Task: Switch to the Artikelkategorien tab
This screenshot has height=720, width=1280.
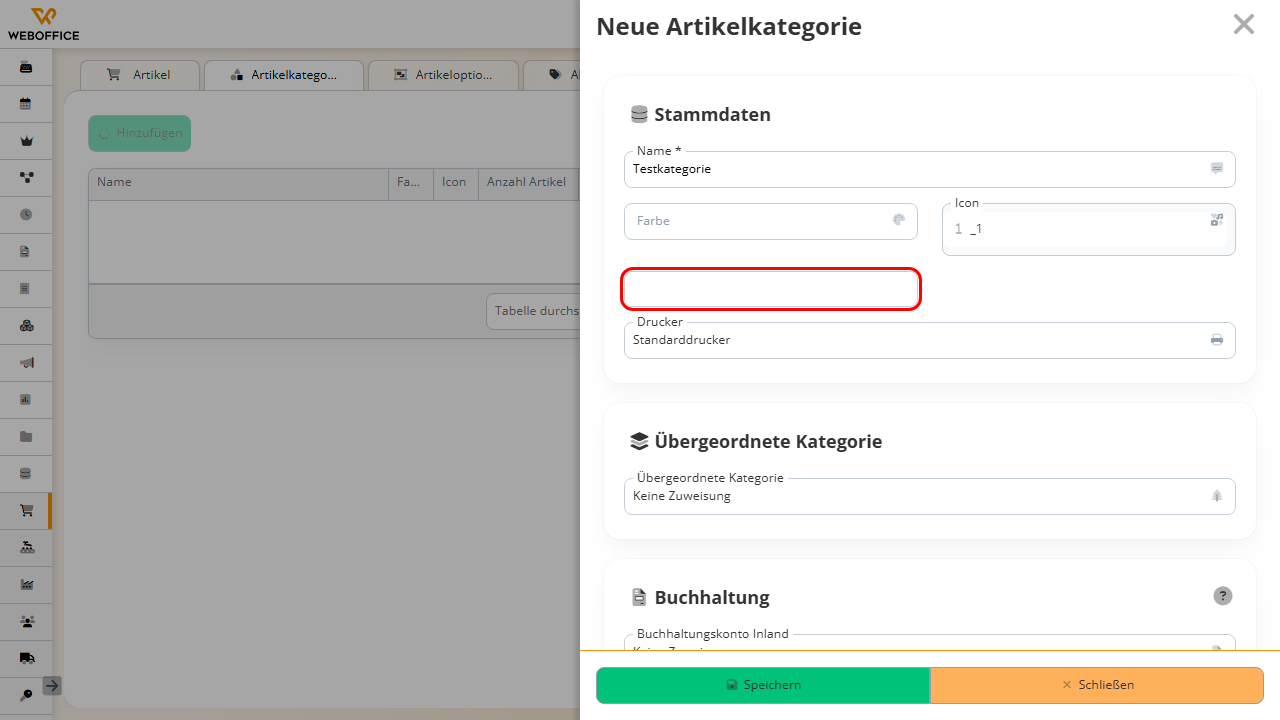Action: [282, 75]
